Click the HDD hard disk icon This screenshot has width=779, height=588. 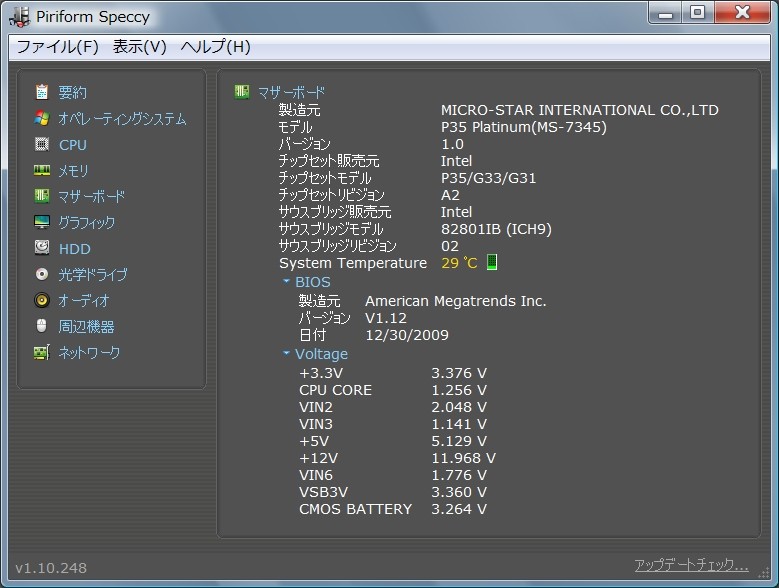click(42, 247)
